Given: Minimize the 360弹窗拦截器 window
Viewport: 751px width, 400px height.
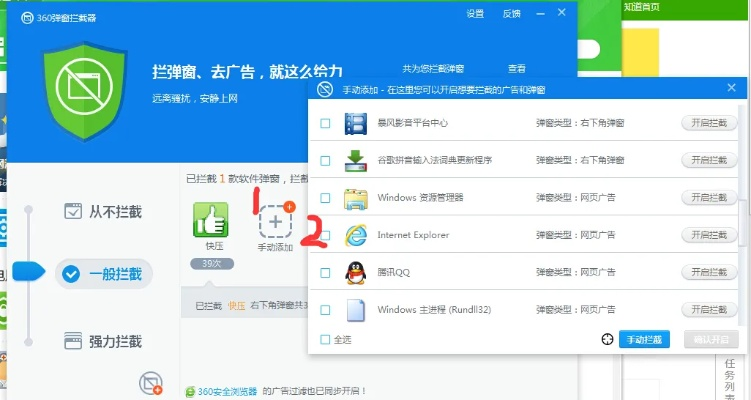Looking at the screenshot, I should click(x=541, y=14).
